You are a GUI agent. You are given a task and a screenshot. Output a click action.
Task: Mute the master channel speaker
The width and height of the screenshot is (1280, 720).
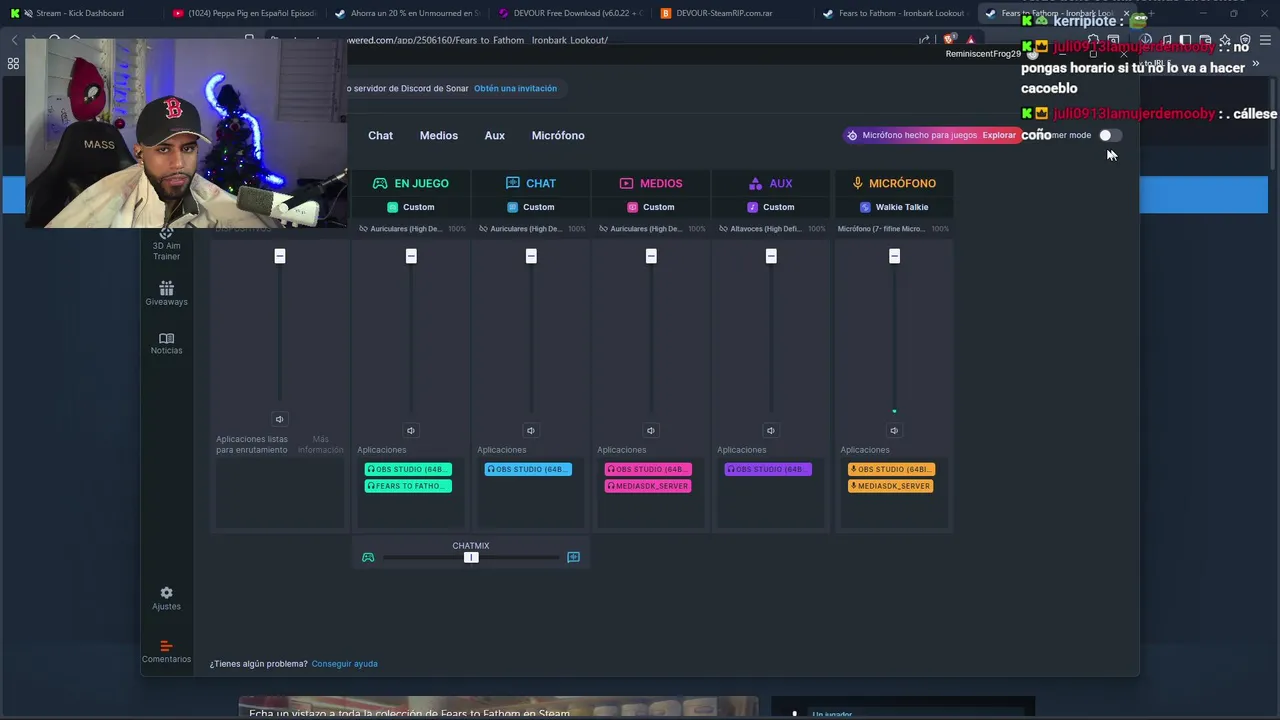point(279,419)
